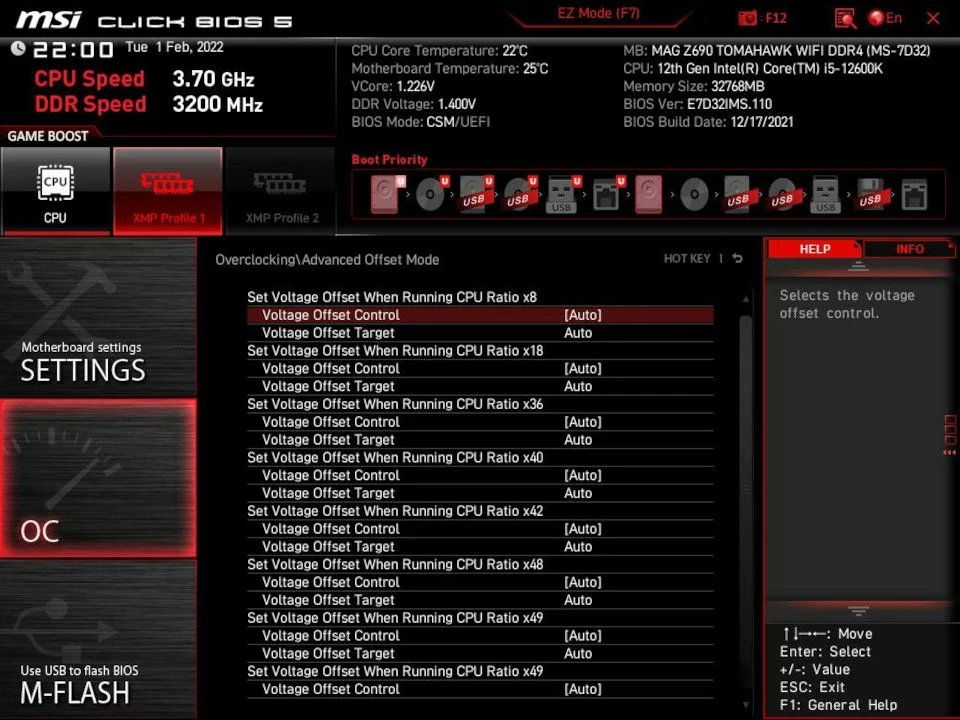960x720 pixels.
Task: Click the help panel bottom handle
Action: point(858,610)
